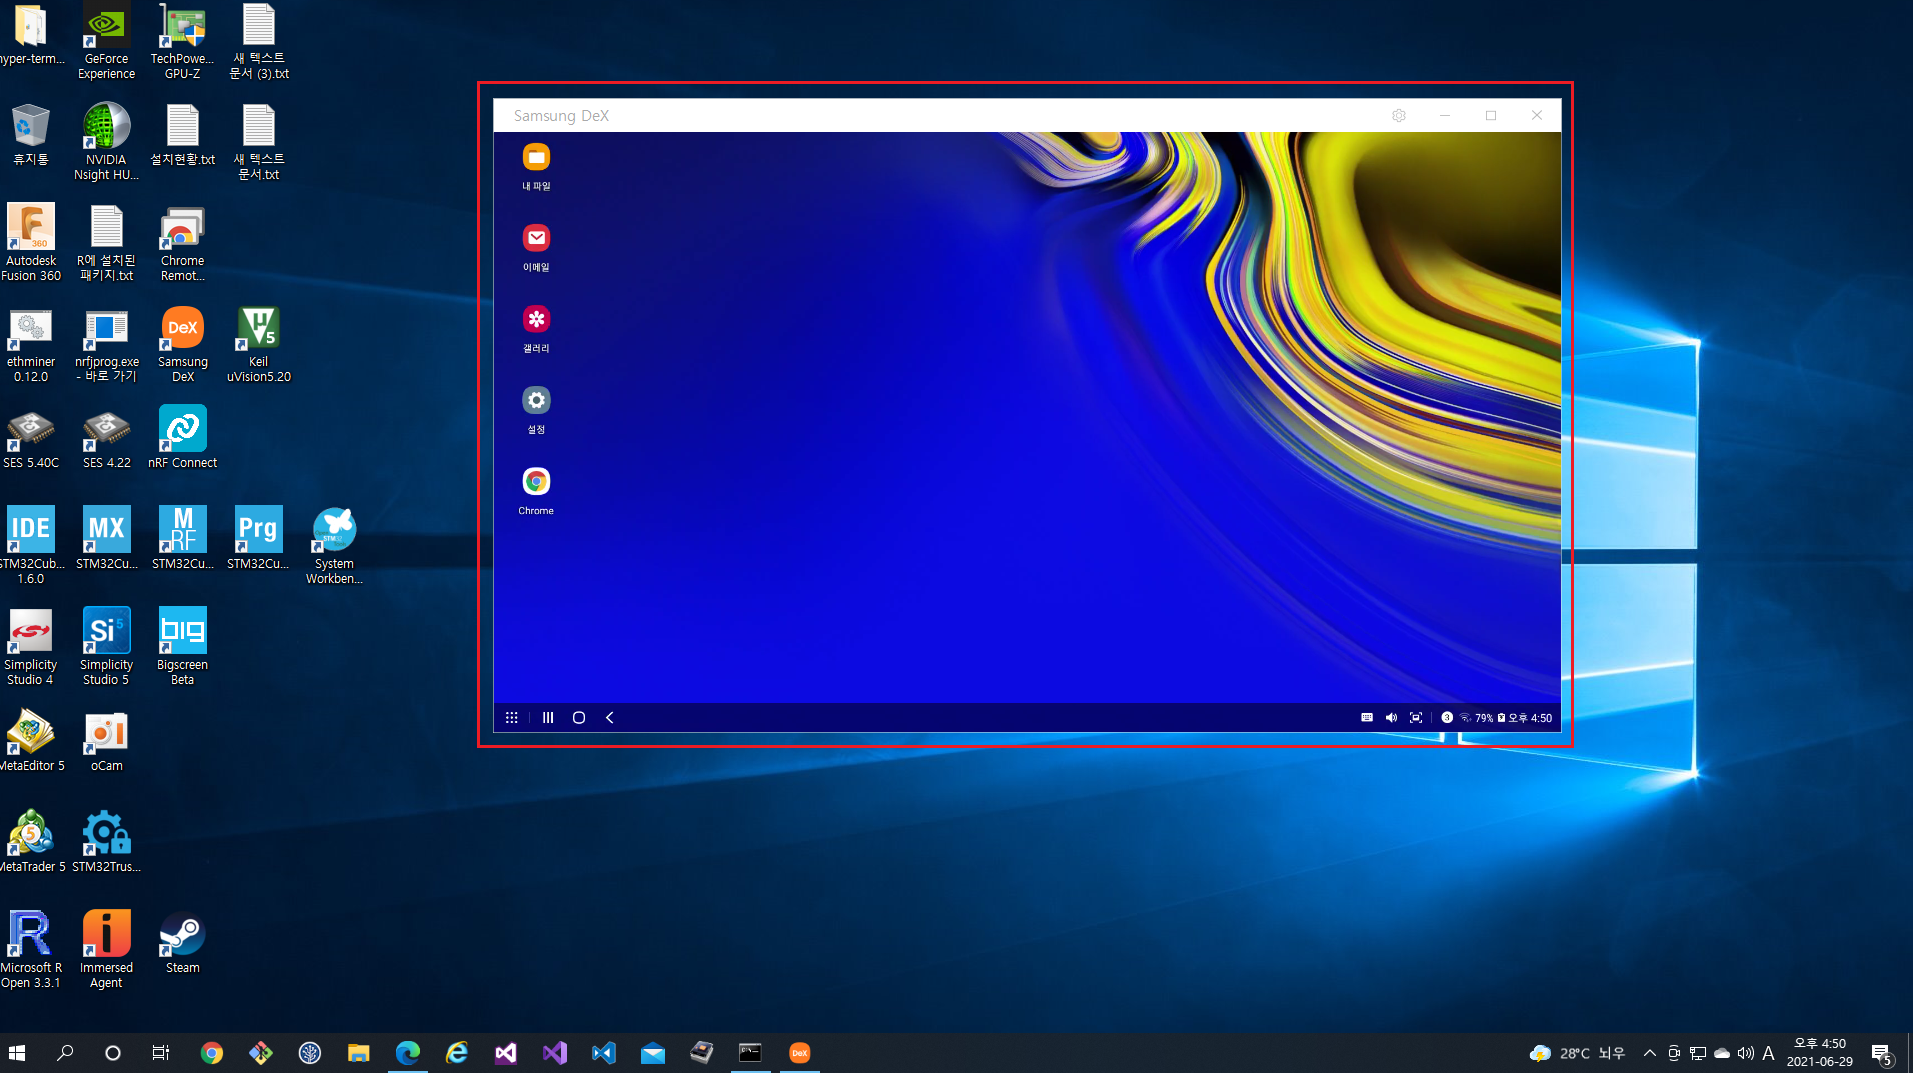Image resolution: width=1925 pixels, height=1077 pixels.
Task: Select the ethminer 0.12.0 desktop icon
Action: click(x=31, y=346)
